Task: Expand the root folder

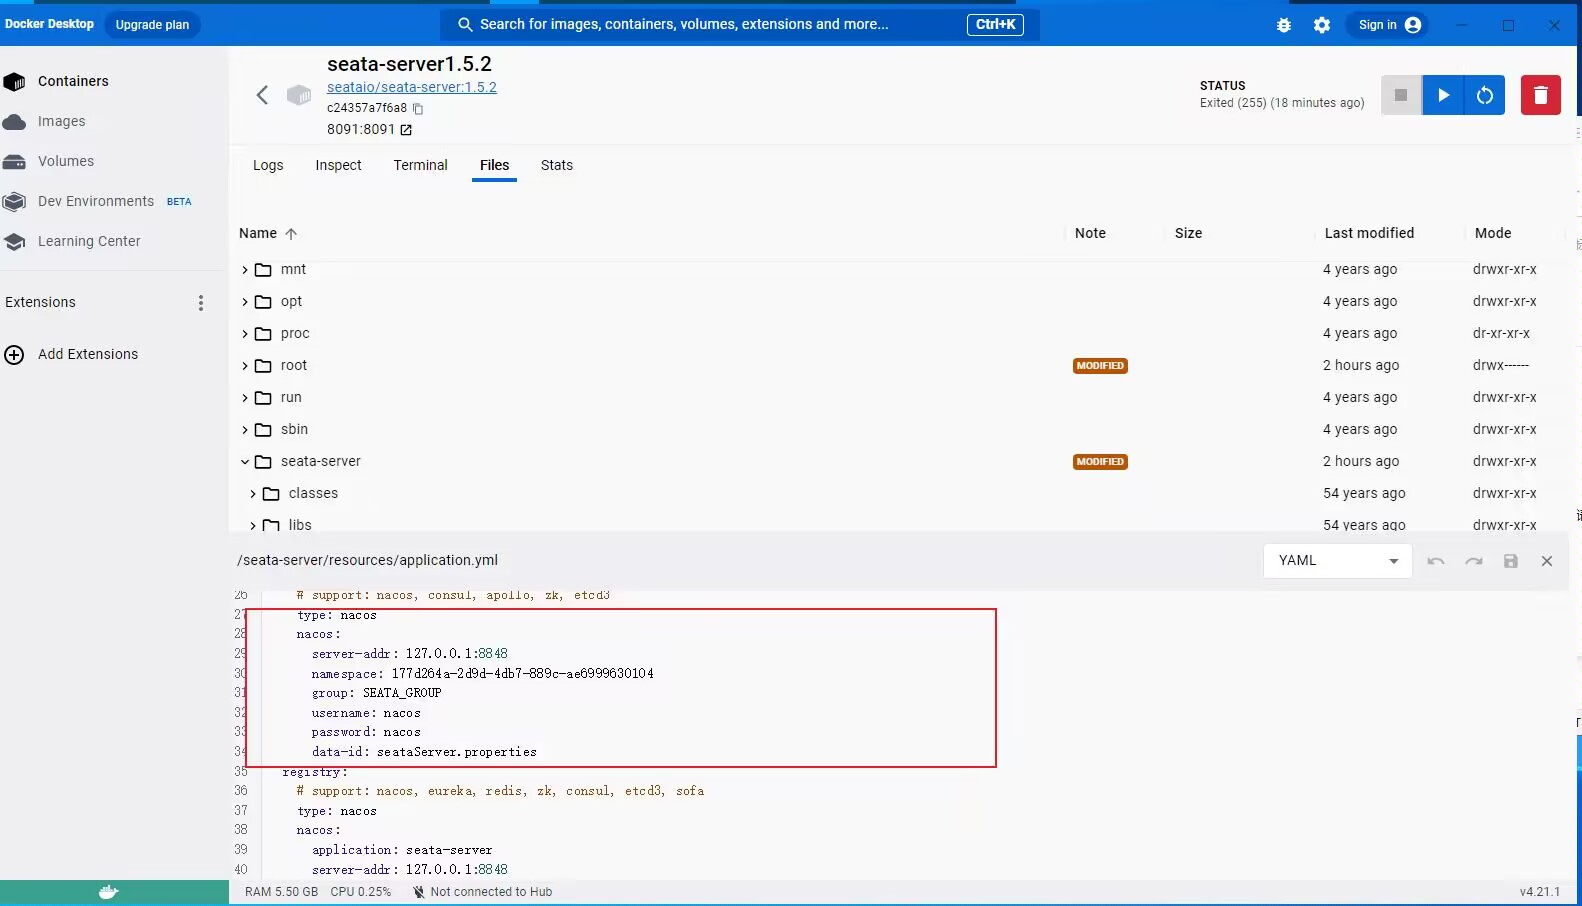Action: (245, 366)
